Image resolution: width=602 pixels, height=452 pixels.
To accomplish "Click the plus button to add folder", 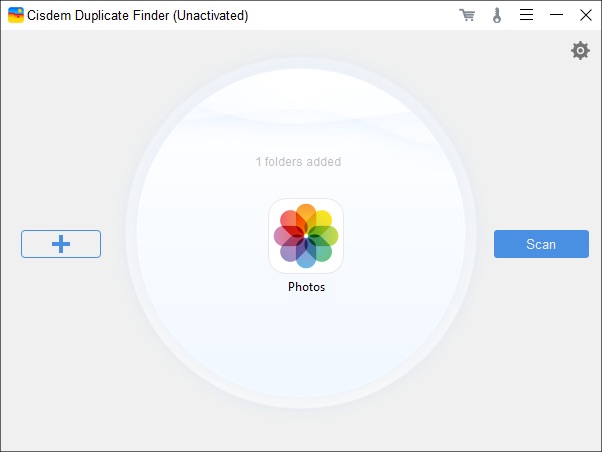I will 61,244.
